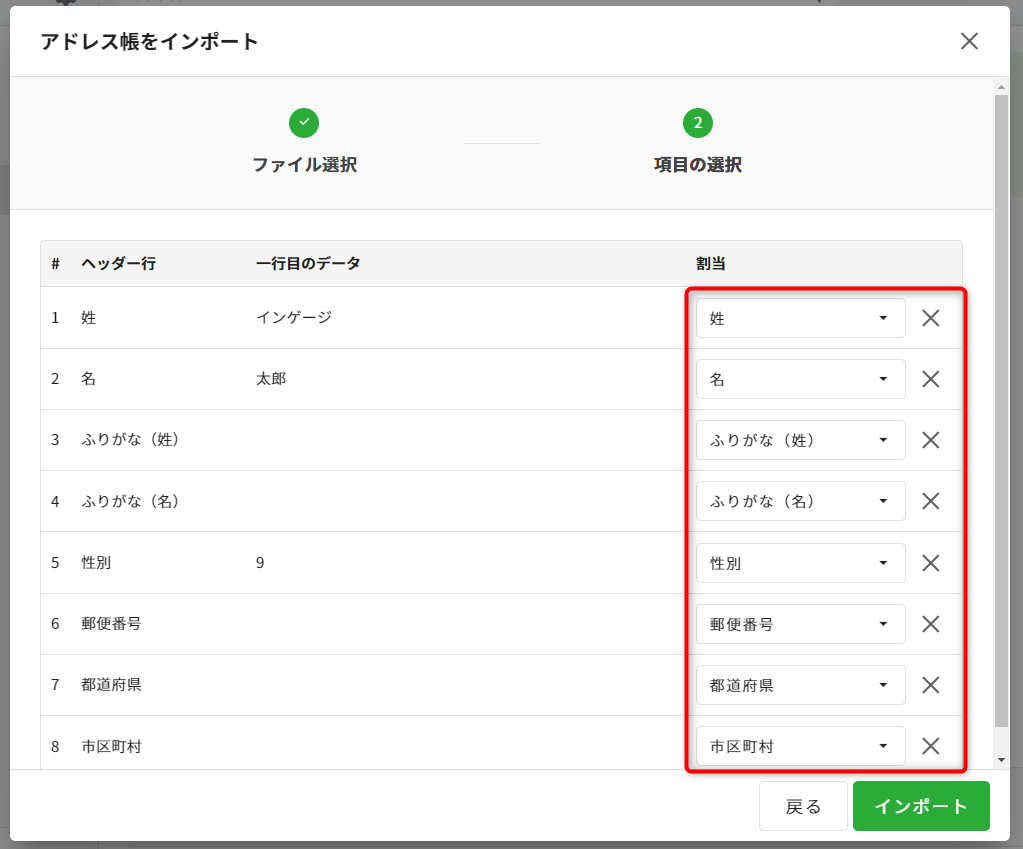
Task: Remove the 市区町村 assignment X
Action: [x=930, y=746]
